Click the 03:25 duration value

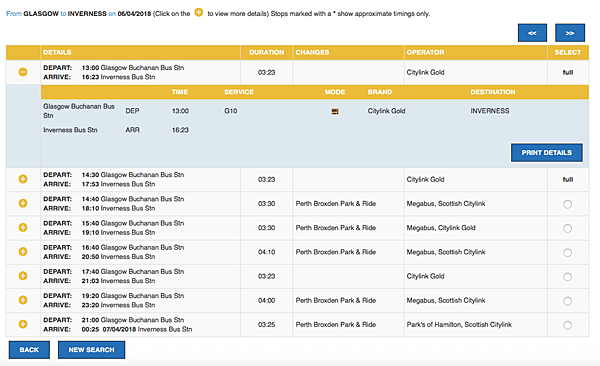[x=266, y=325]
